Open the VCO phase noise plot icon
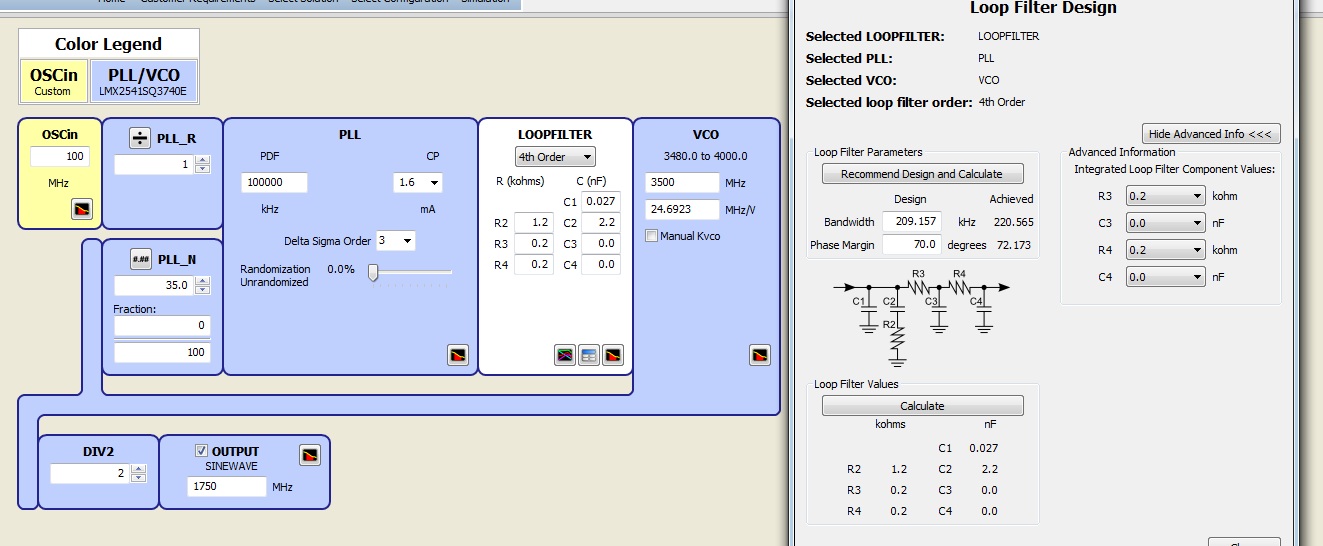This screenshot has width=1323, height=546. click(760, 355)
